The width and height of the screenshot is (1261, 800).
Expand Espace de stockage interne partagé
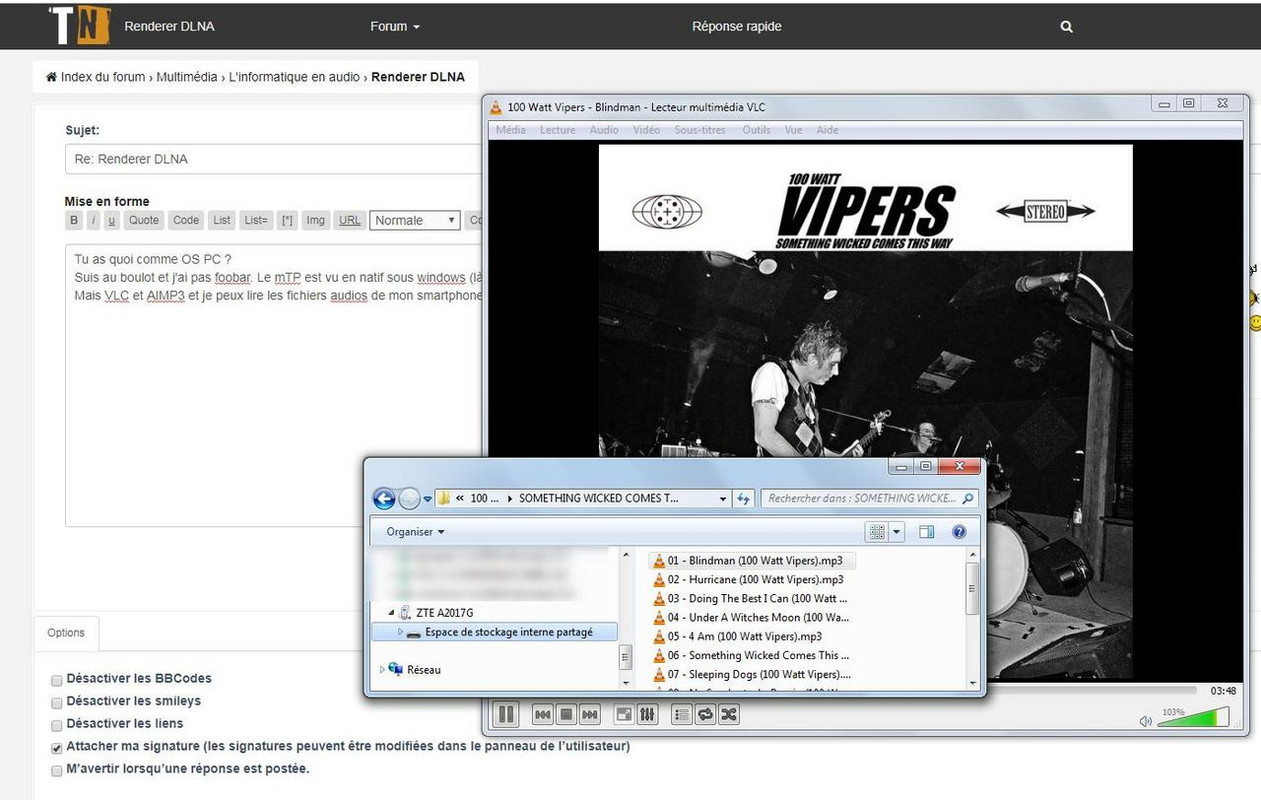click(401, 632)
